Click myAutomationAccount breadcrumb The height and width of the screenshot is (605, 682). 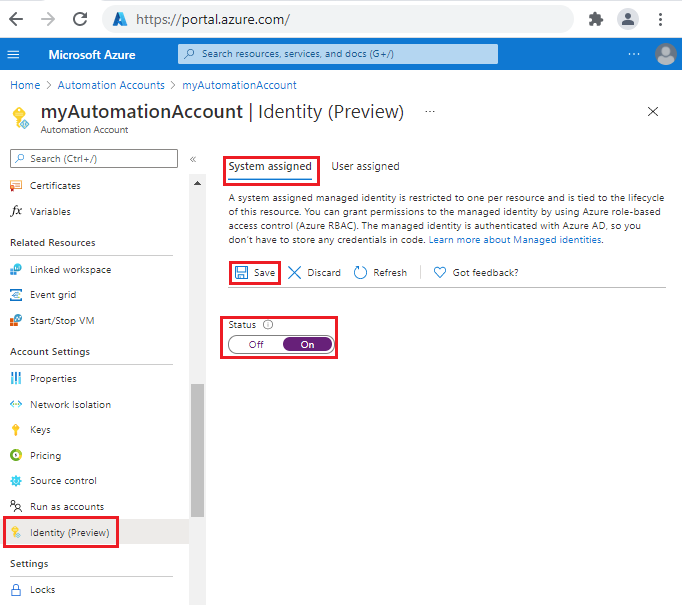[x=239, y=85]
